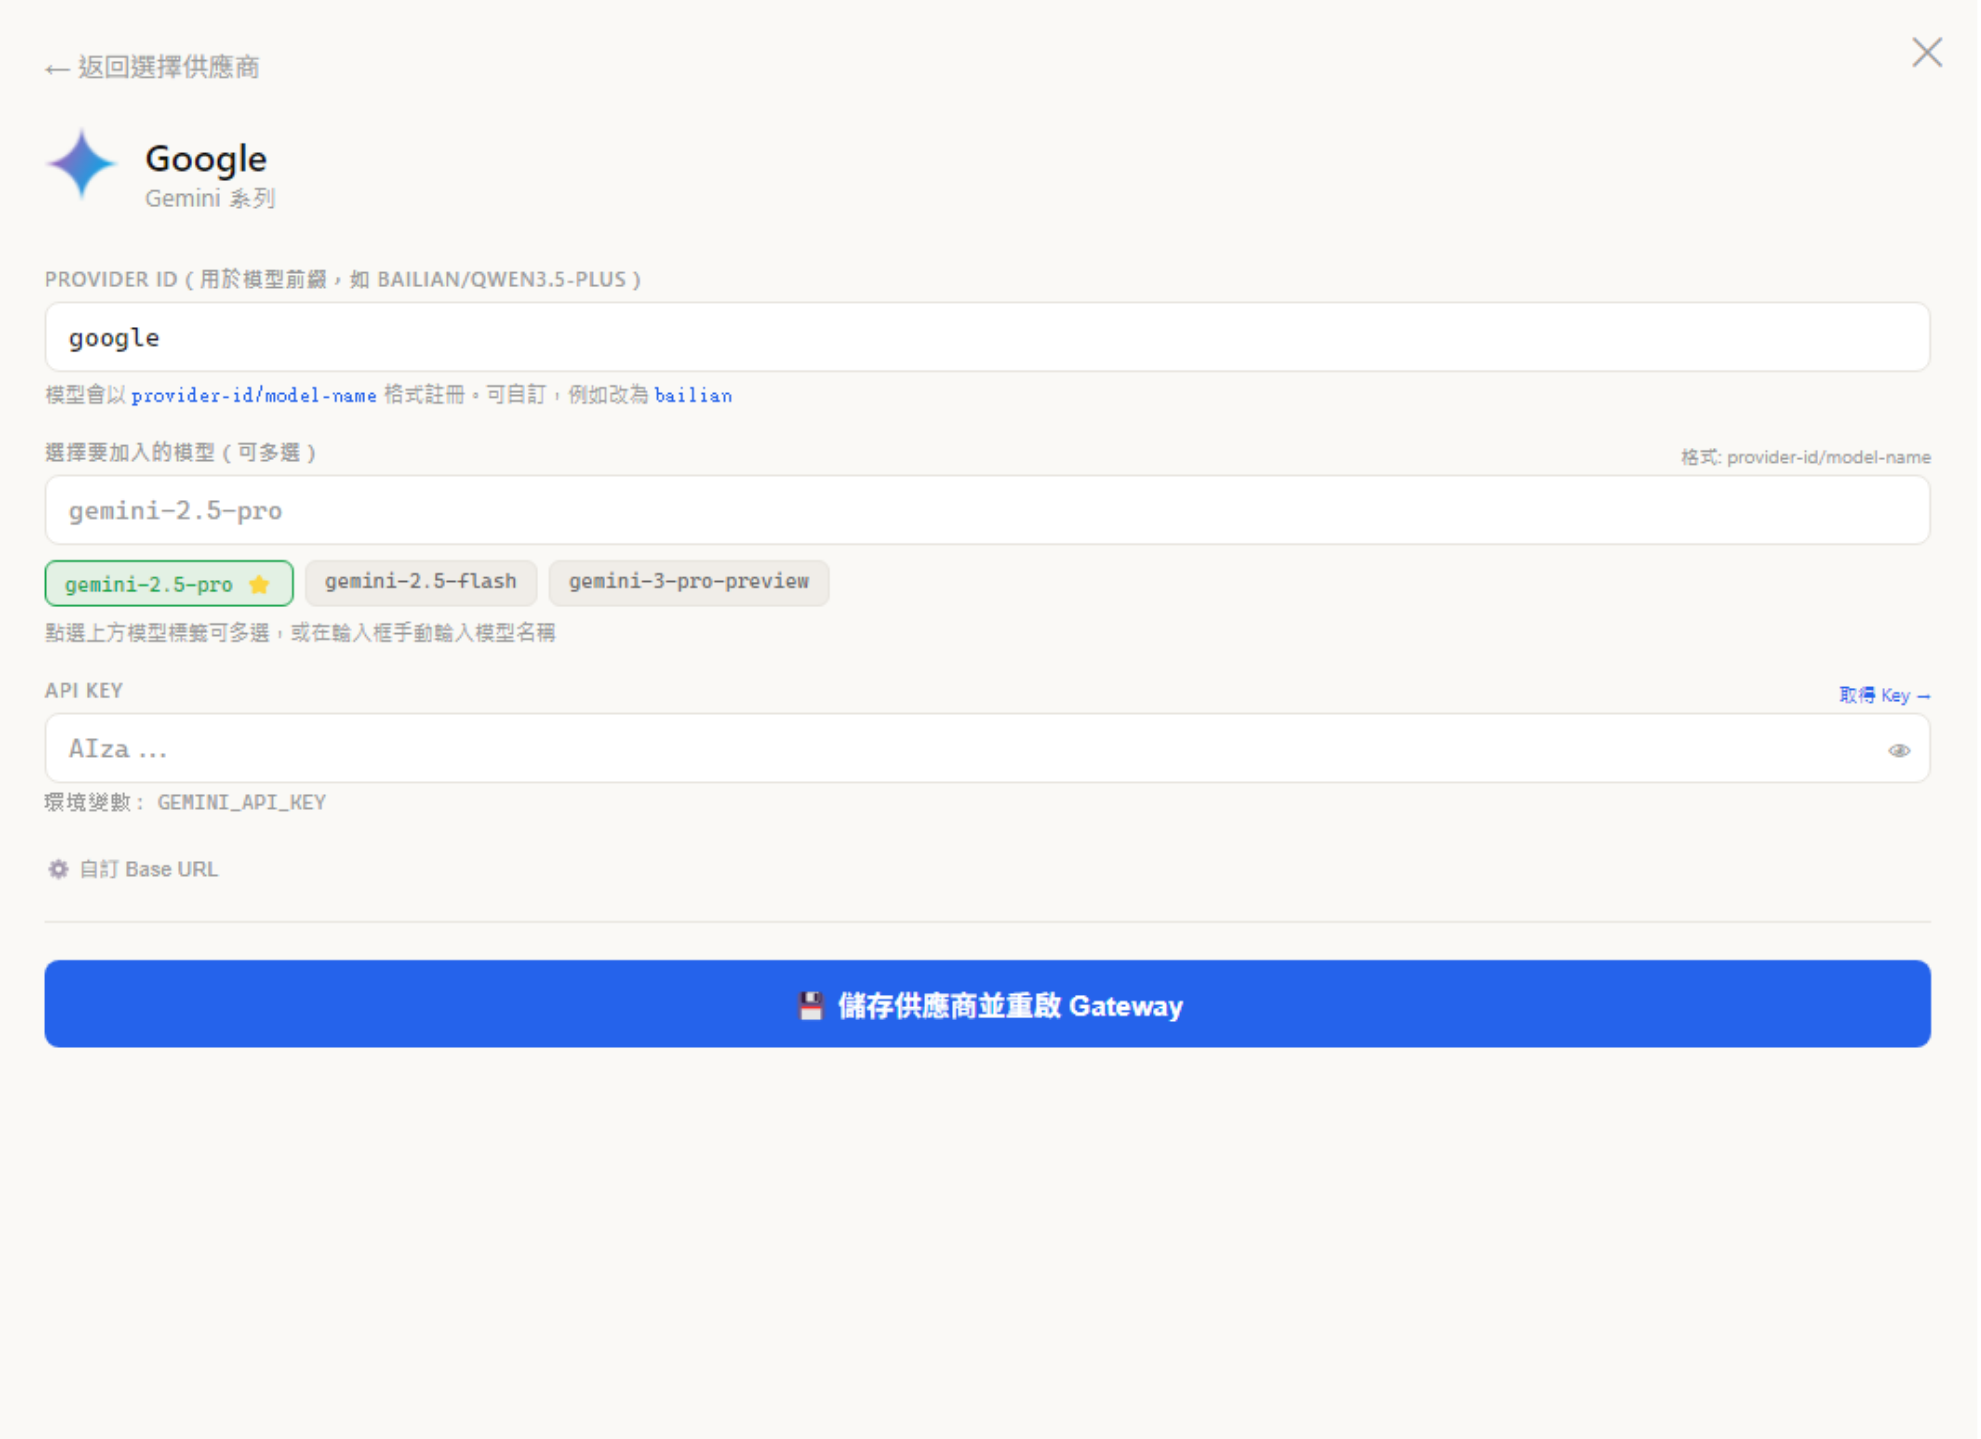Select the gemini-3-pro-preview model tag
The width and height of the screenshot is (1981, 1439).
click(x=689, y=582)
